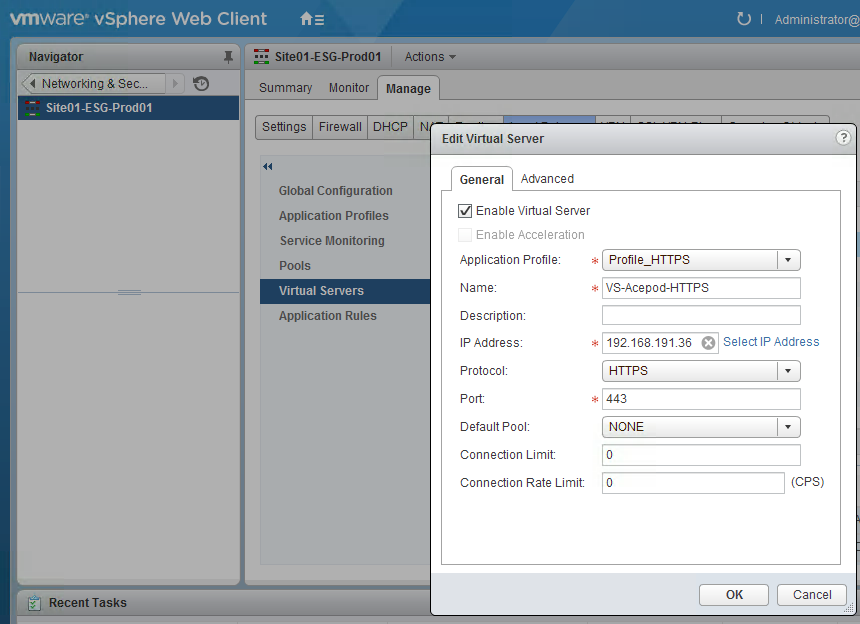Switch to General tab in dialog
The height and width of the screenshot is (624, 860).
(x=482, y=179)
